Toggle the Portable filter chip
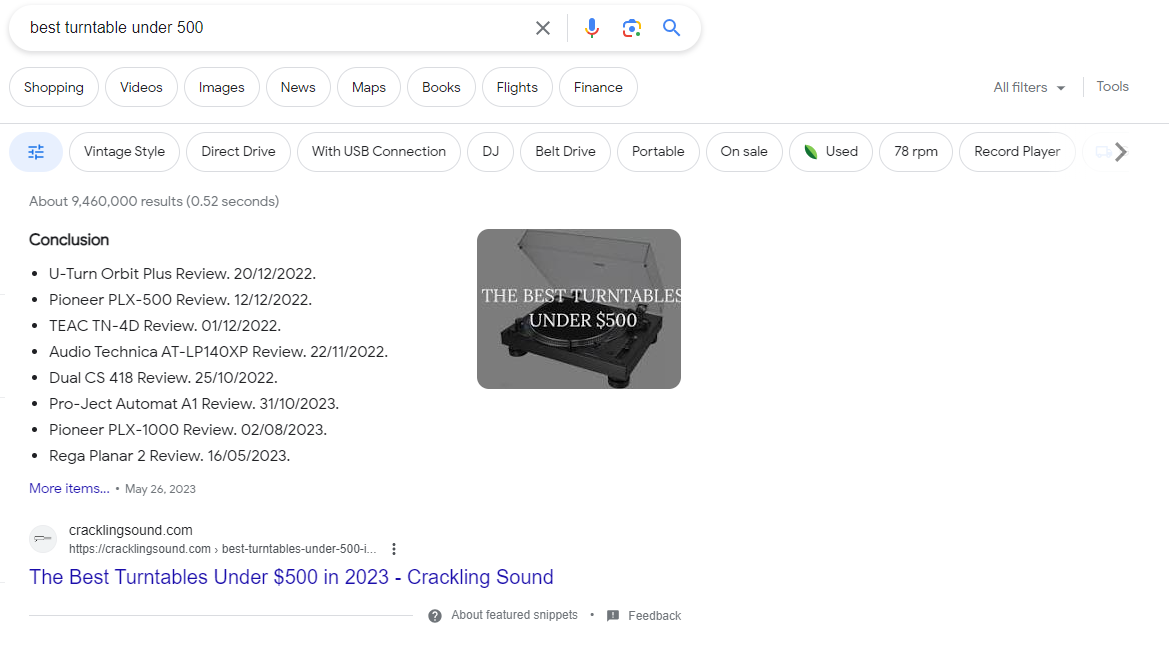Viewport: 1169px width, 661px height. pyautogui.click(x=658, y=152)
